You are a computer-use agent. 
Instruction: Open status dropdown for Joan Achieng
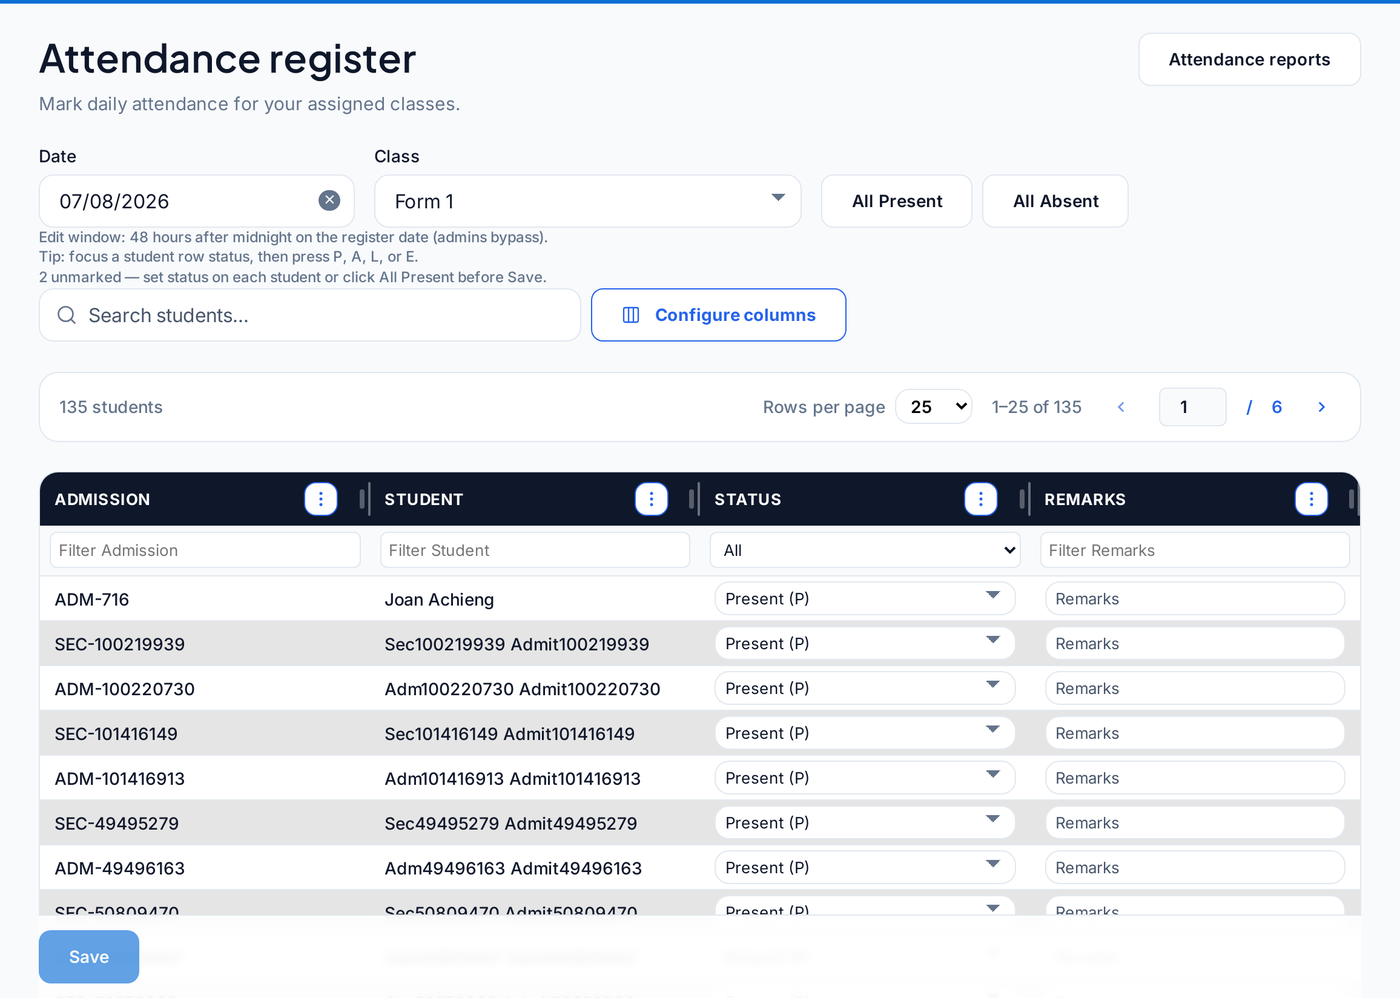click(x=865, y=599)
